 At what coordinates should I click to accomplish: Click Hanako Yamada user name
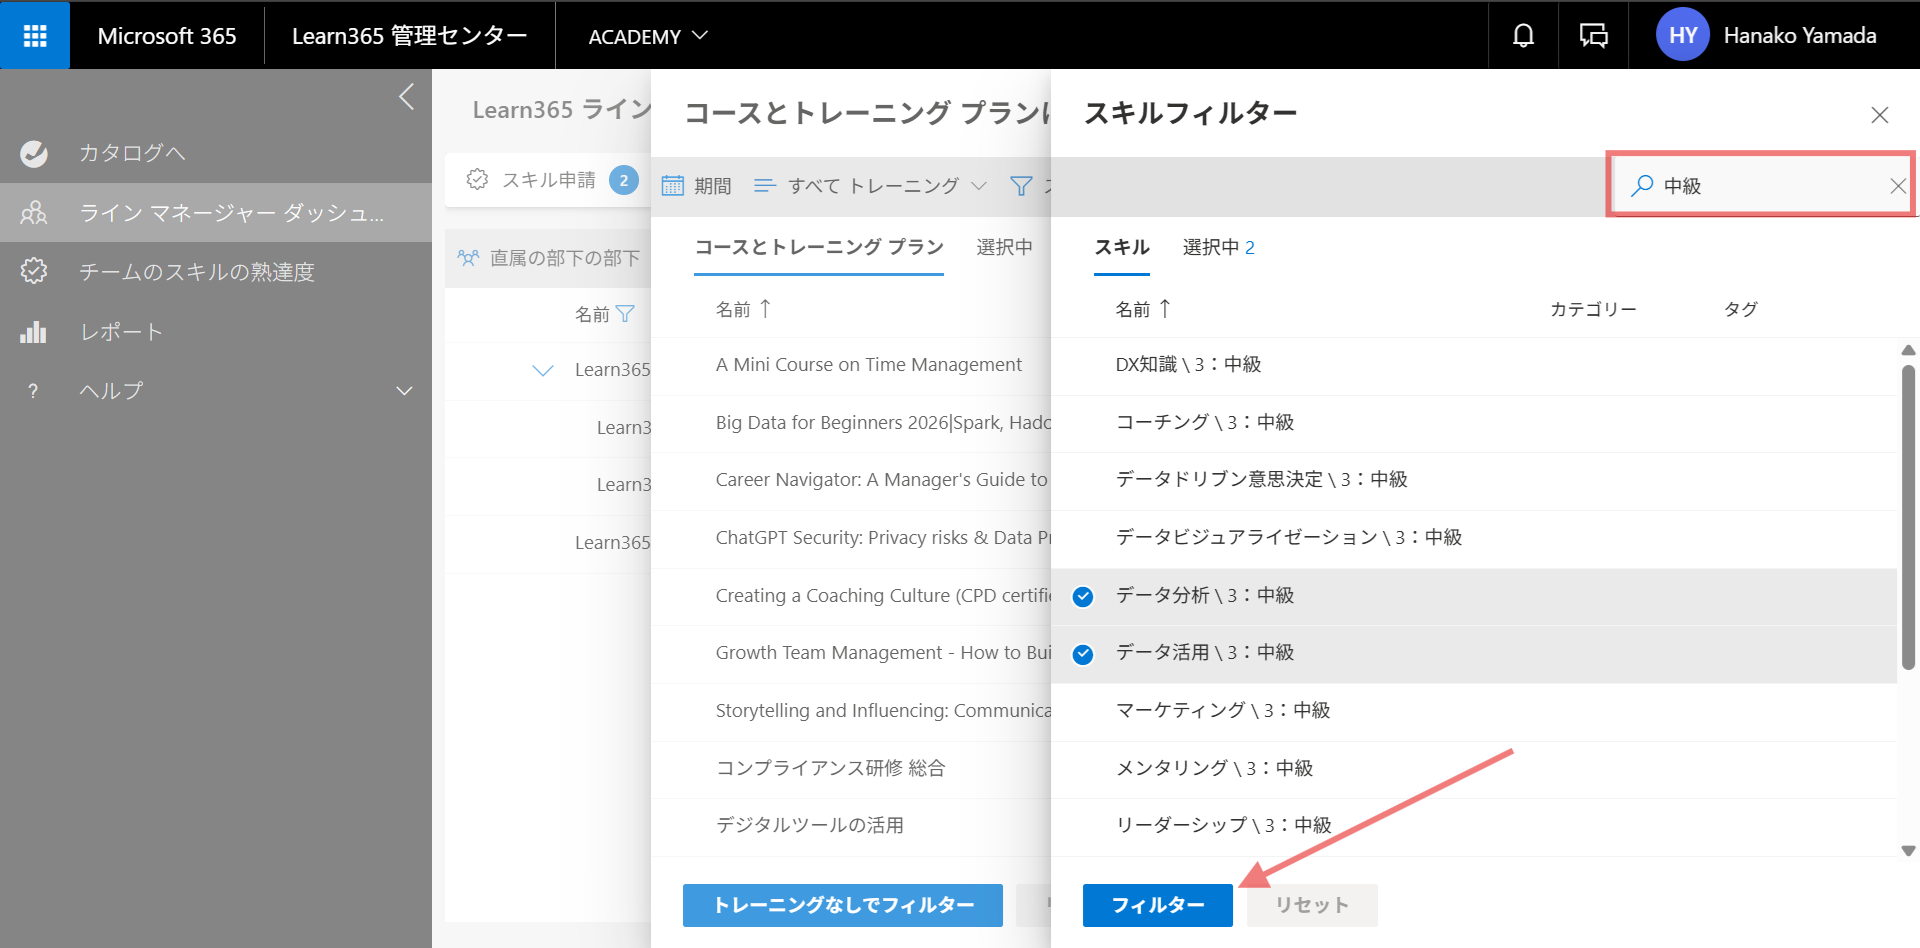(x=1799, y=36)
